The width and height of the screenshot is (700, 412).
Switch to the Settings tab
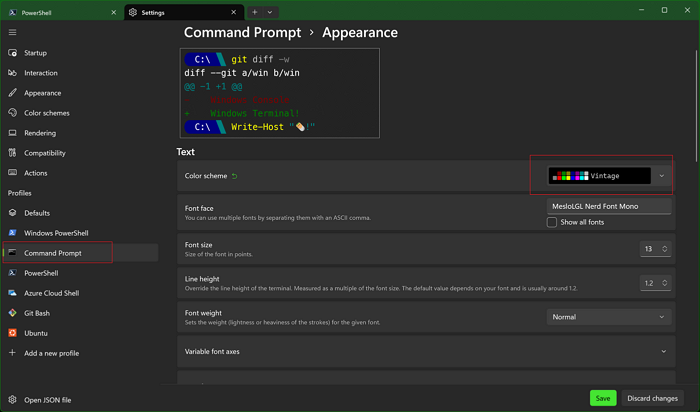tap(183, 12)
